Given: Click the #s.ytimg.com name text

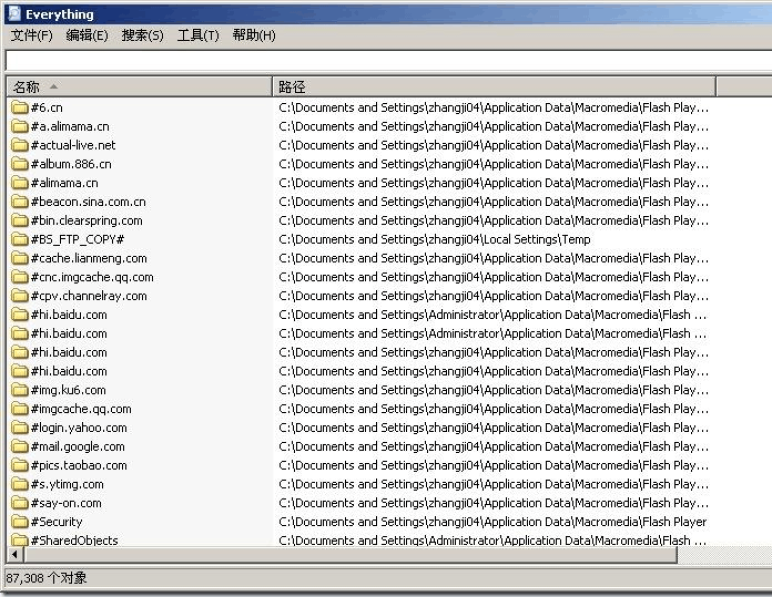Looking at the screenshot, I should (67, 484).
